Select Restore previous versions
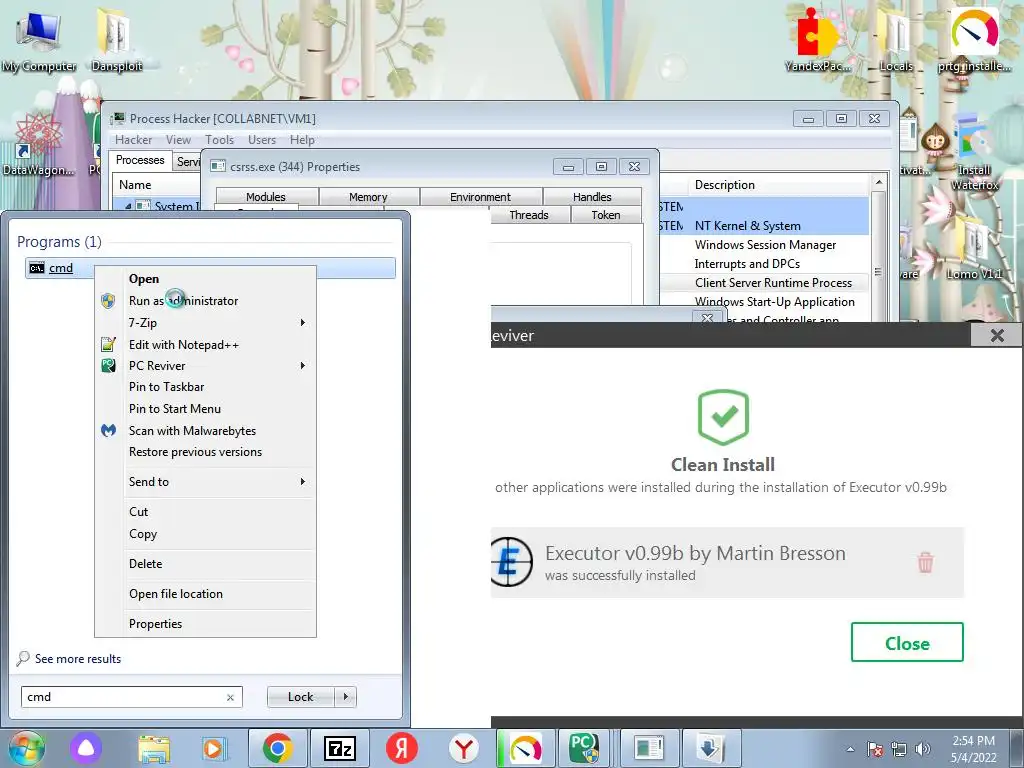1024x768 pixels. click(x=195, y=452)
